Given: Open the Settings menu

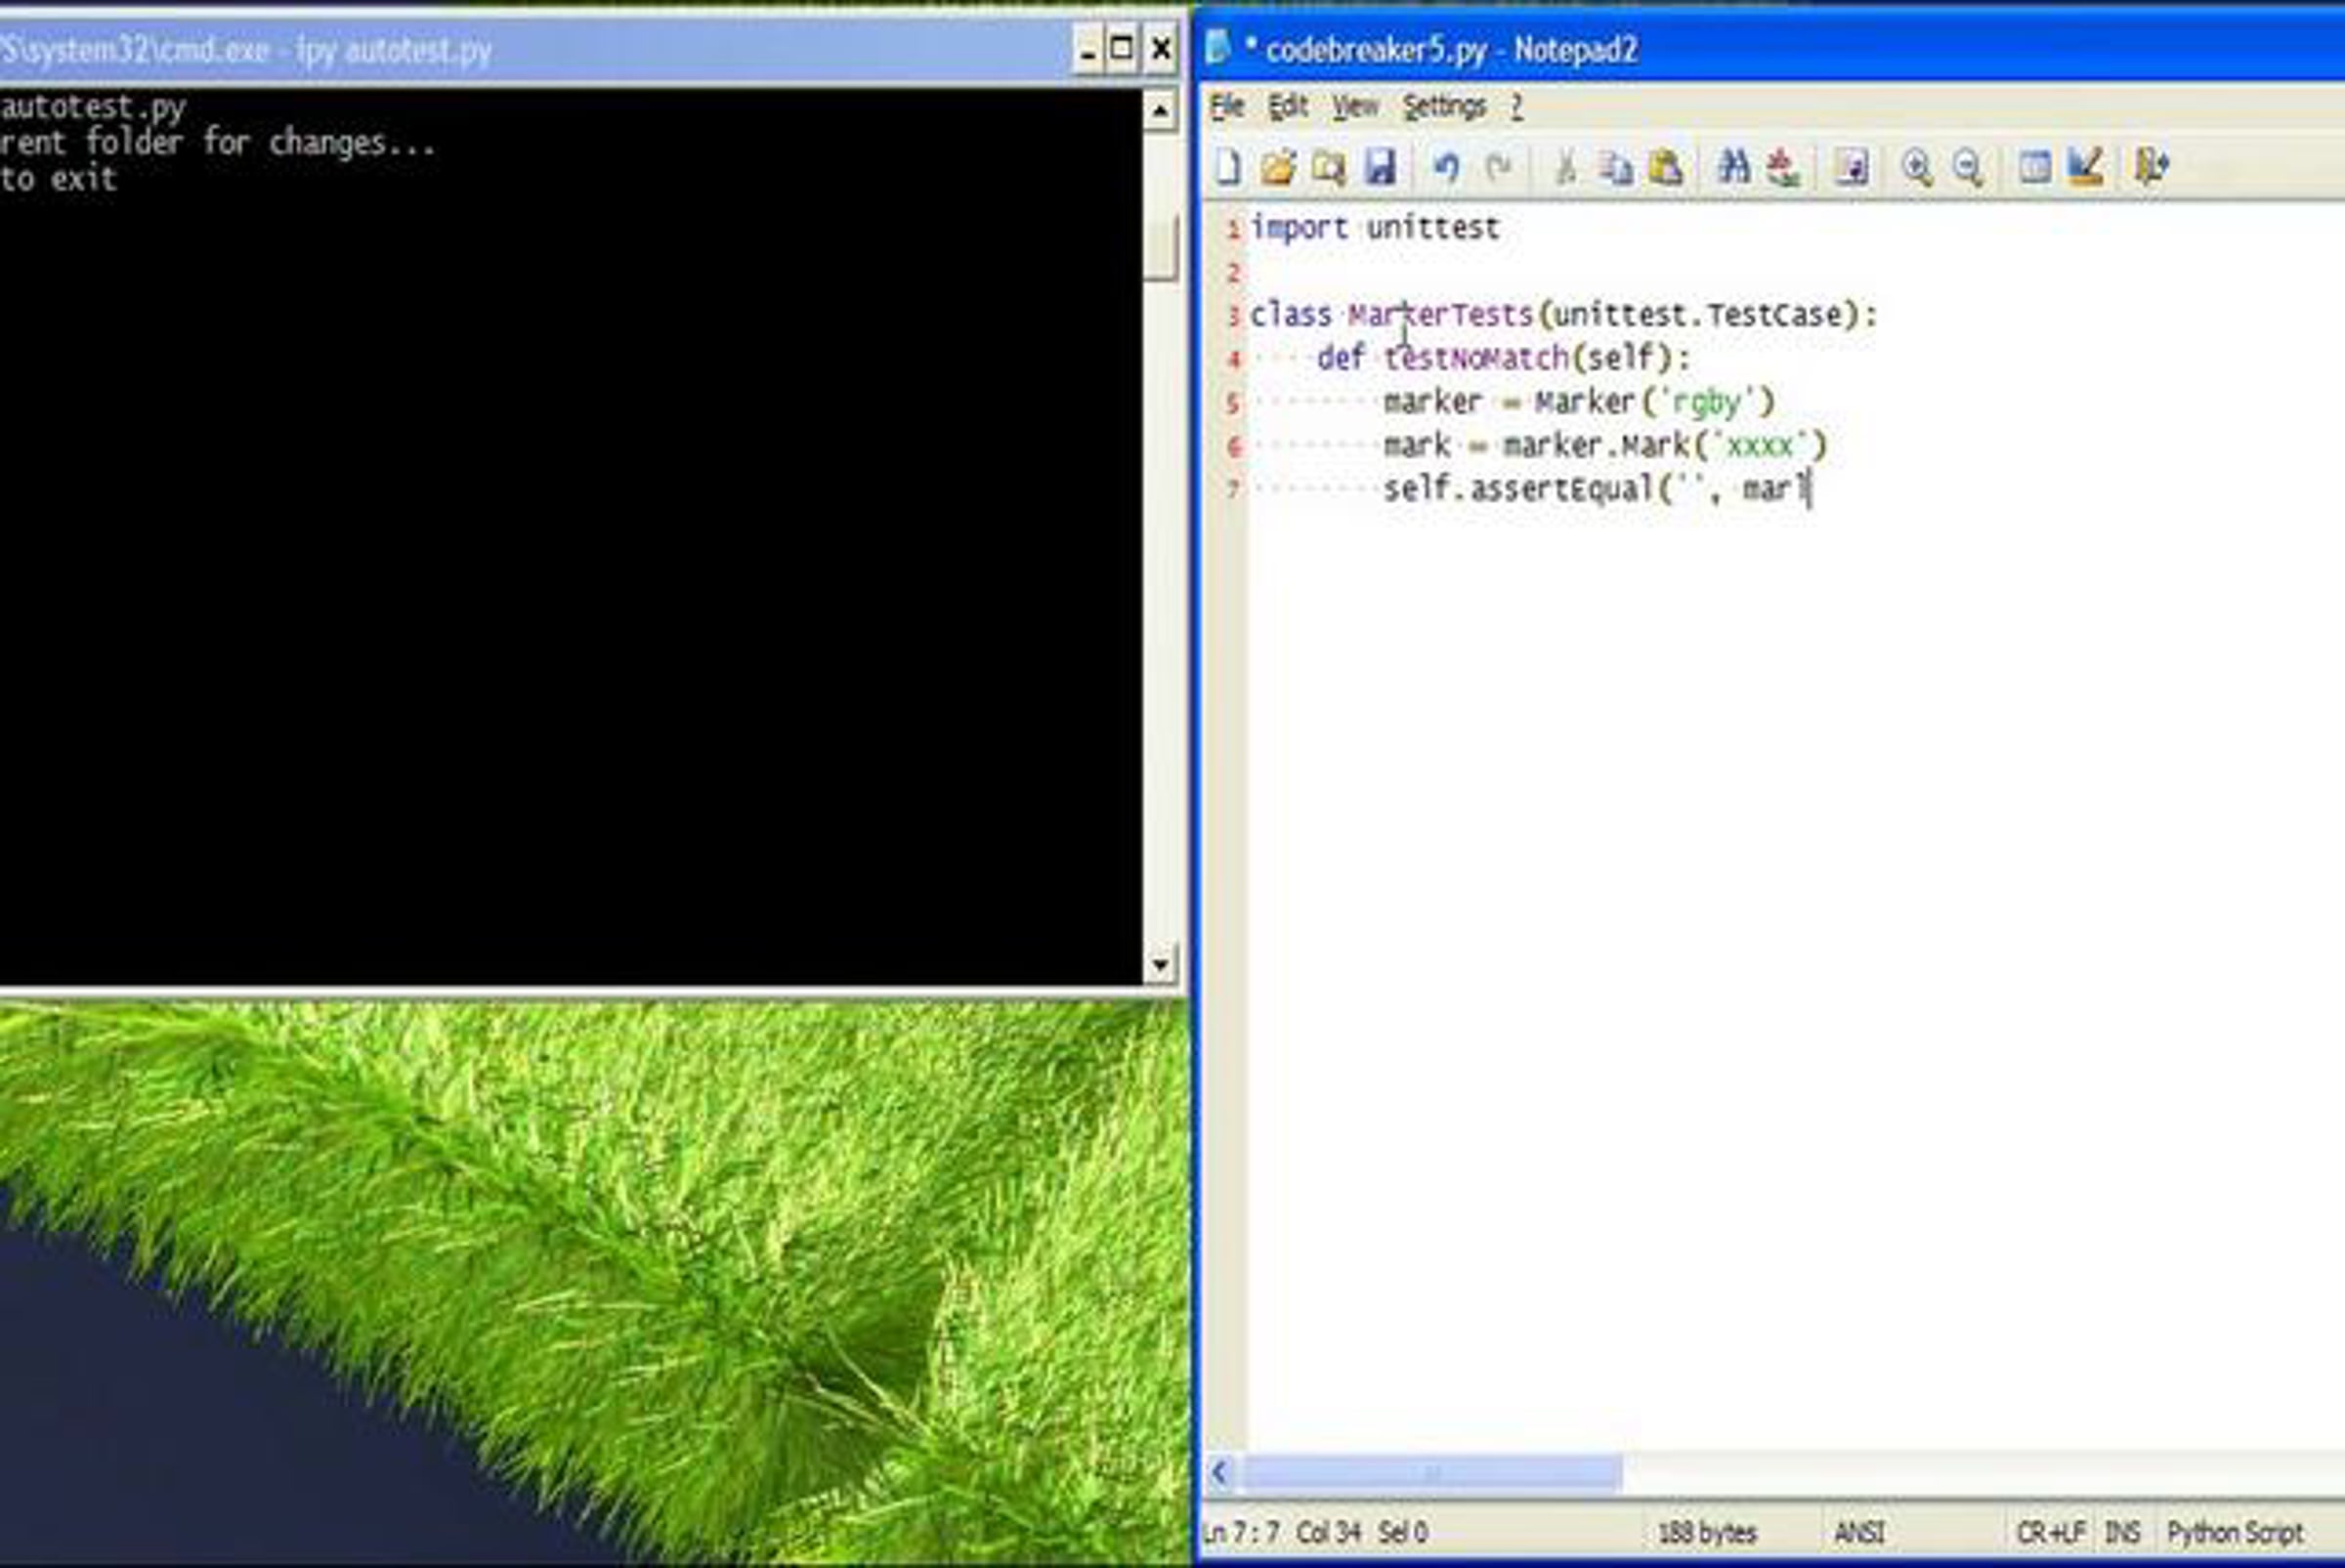Looking at the screenshot, I should (1443, 106).
